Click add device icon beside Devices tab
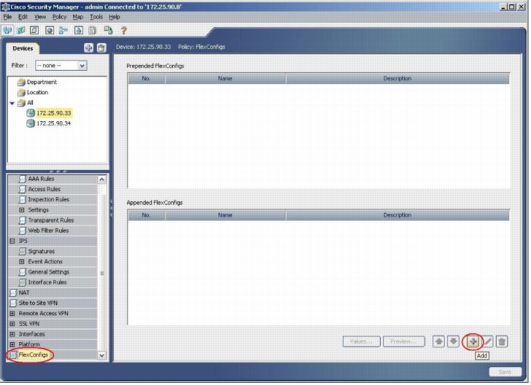Image resolution: width=531 pixels, height=385 pixels. pos(88,48)
